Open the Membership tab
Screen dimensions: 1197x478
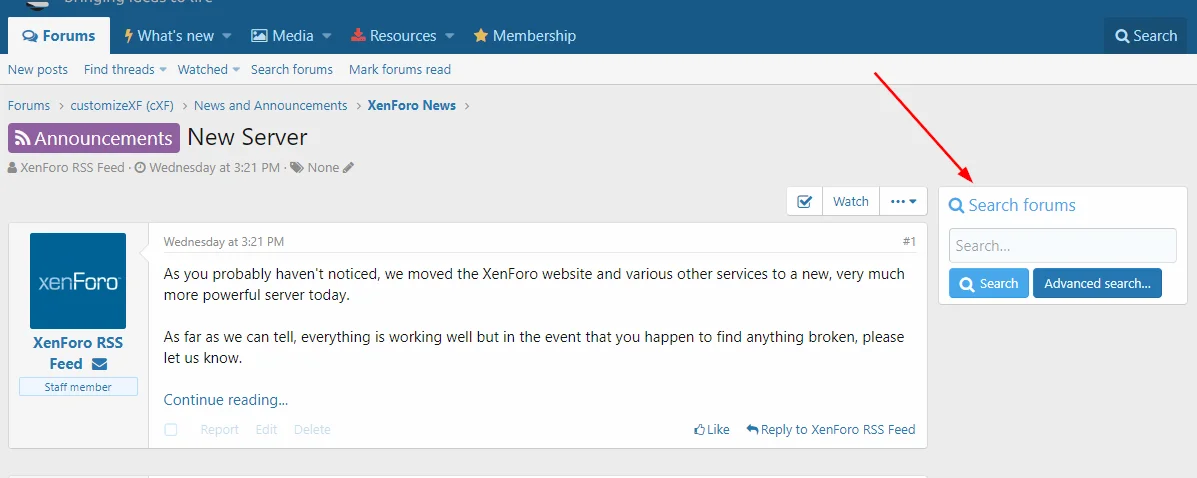click(x=525, y=36)
